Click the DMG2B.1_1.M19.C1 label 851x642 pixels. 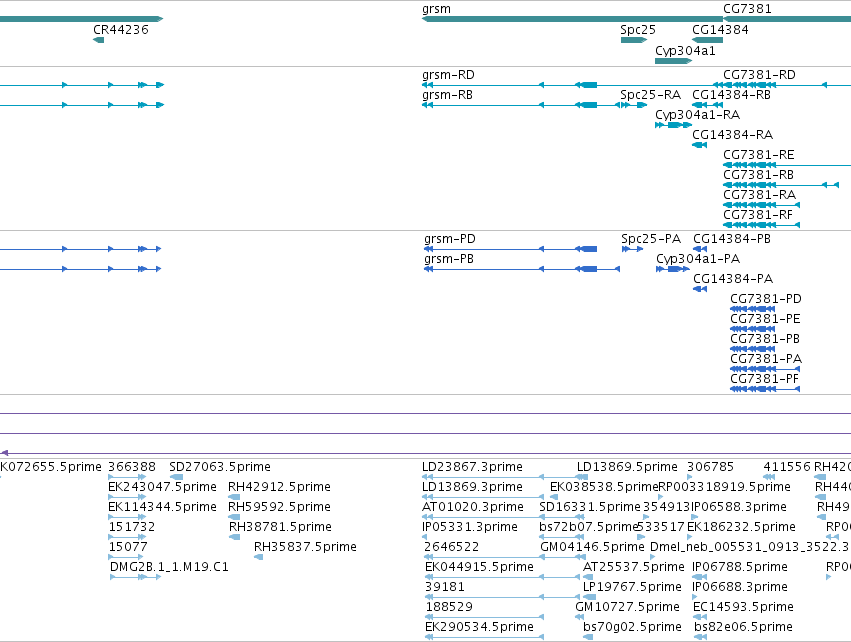(x=169, y=568)
